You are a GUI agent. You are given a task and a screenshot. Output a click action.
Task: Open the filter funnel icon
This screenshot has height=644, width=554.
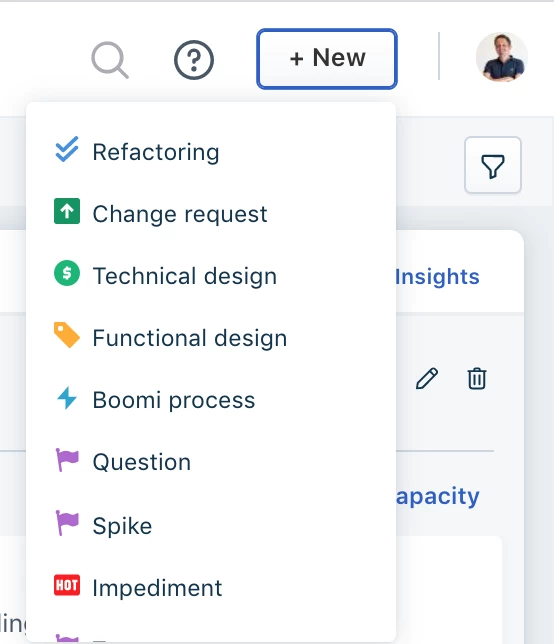coord(493,165)
